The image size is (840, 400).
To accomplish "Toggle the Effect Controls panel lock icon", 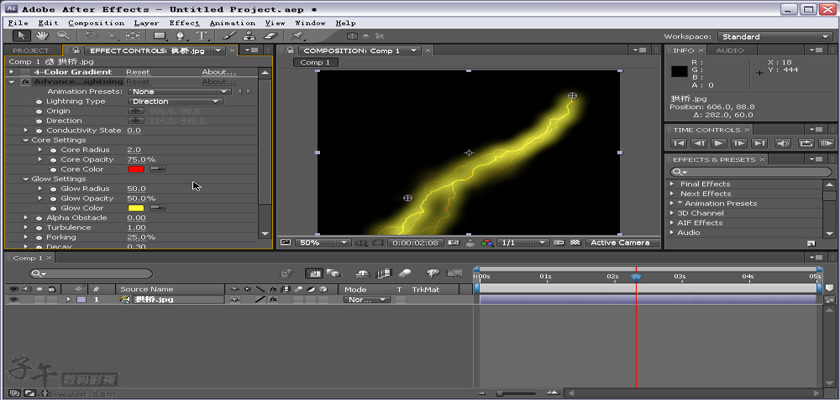I will pos(74,50).
